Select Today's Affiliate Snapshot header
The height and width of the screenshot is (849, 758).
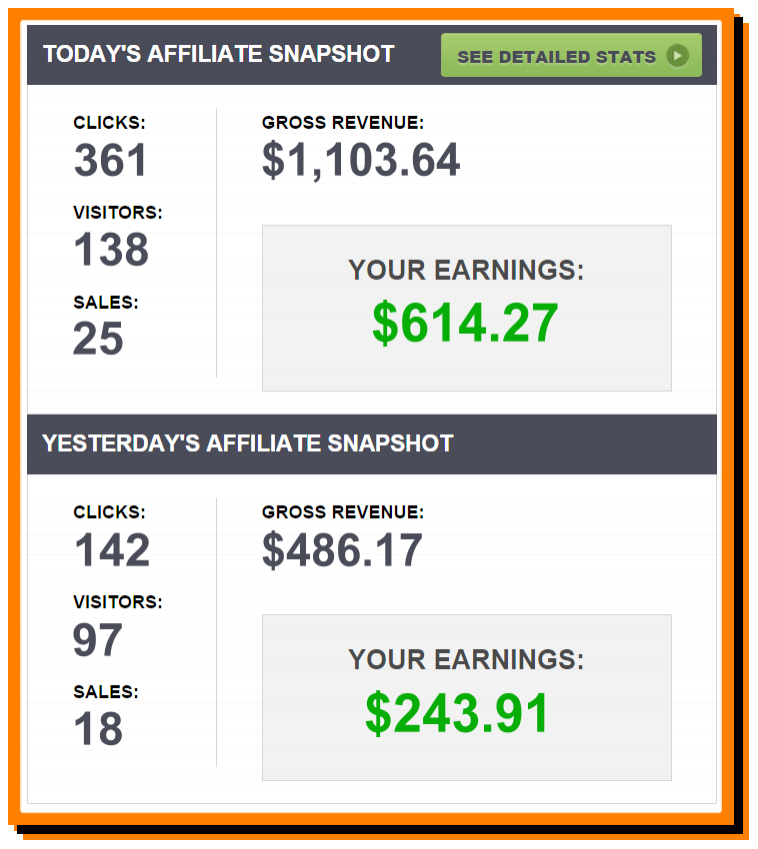[x=218, y=54]
